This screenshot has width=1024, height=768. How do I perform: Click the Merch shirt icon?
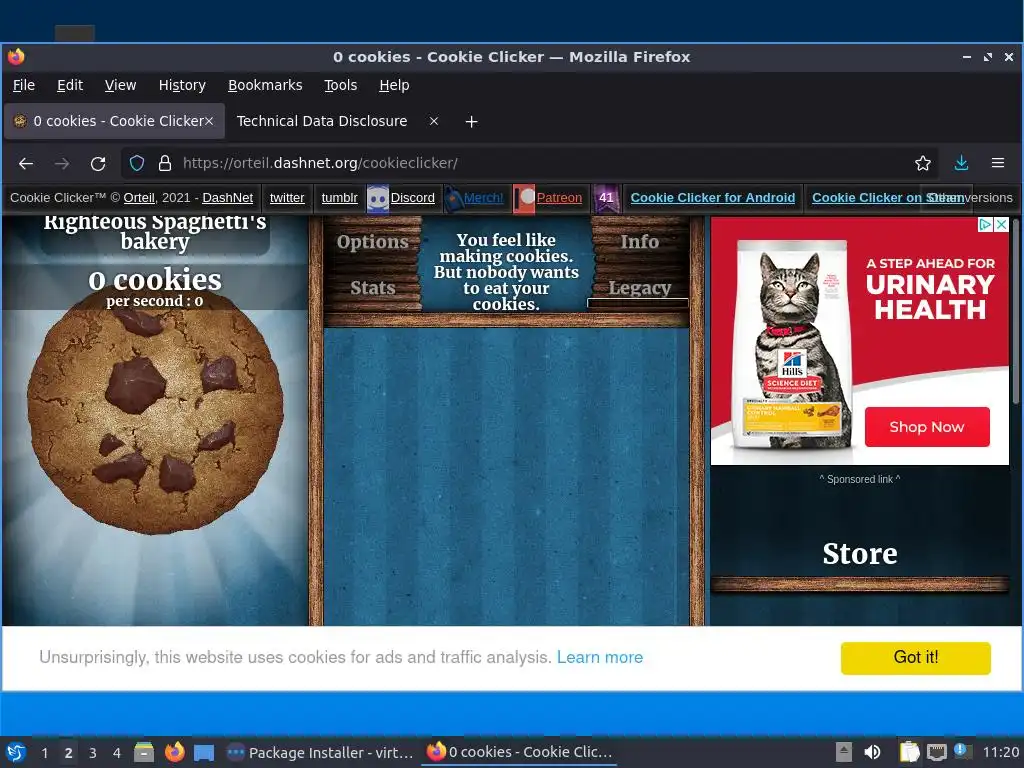[x=453, y=199]
